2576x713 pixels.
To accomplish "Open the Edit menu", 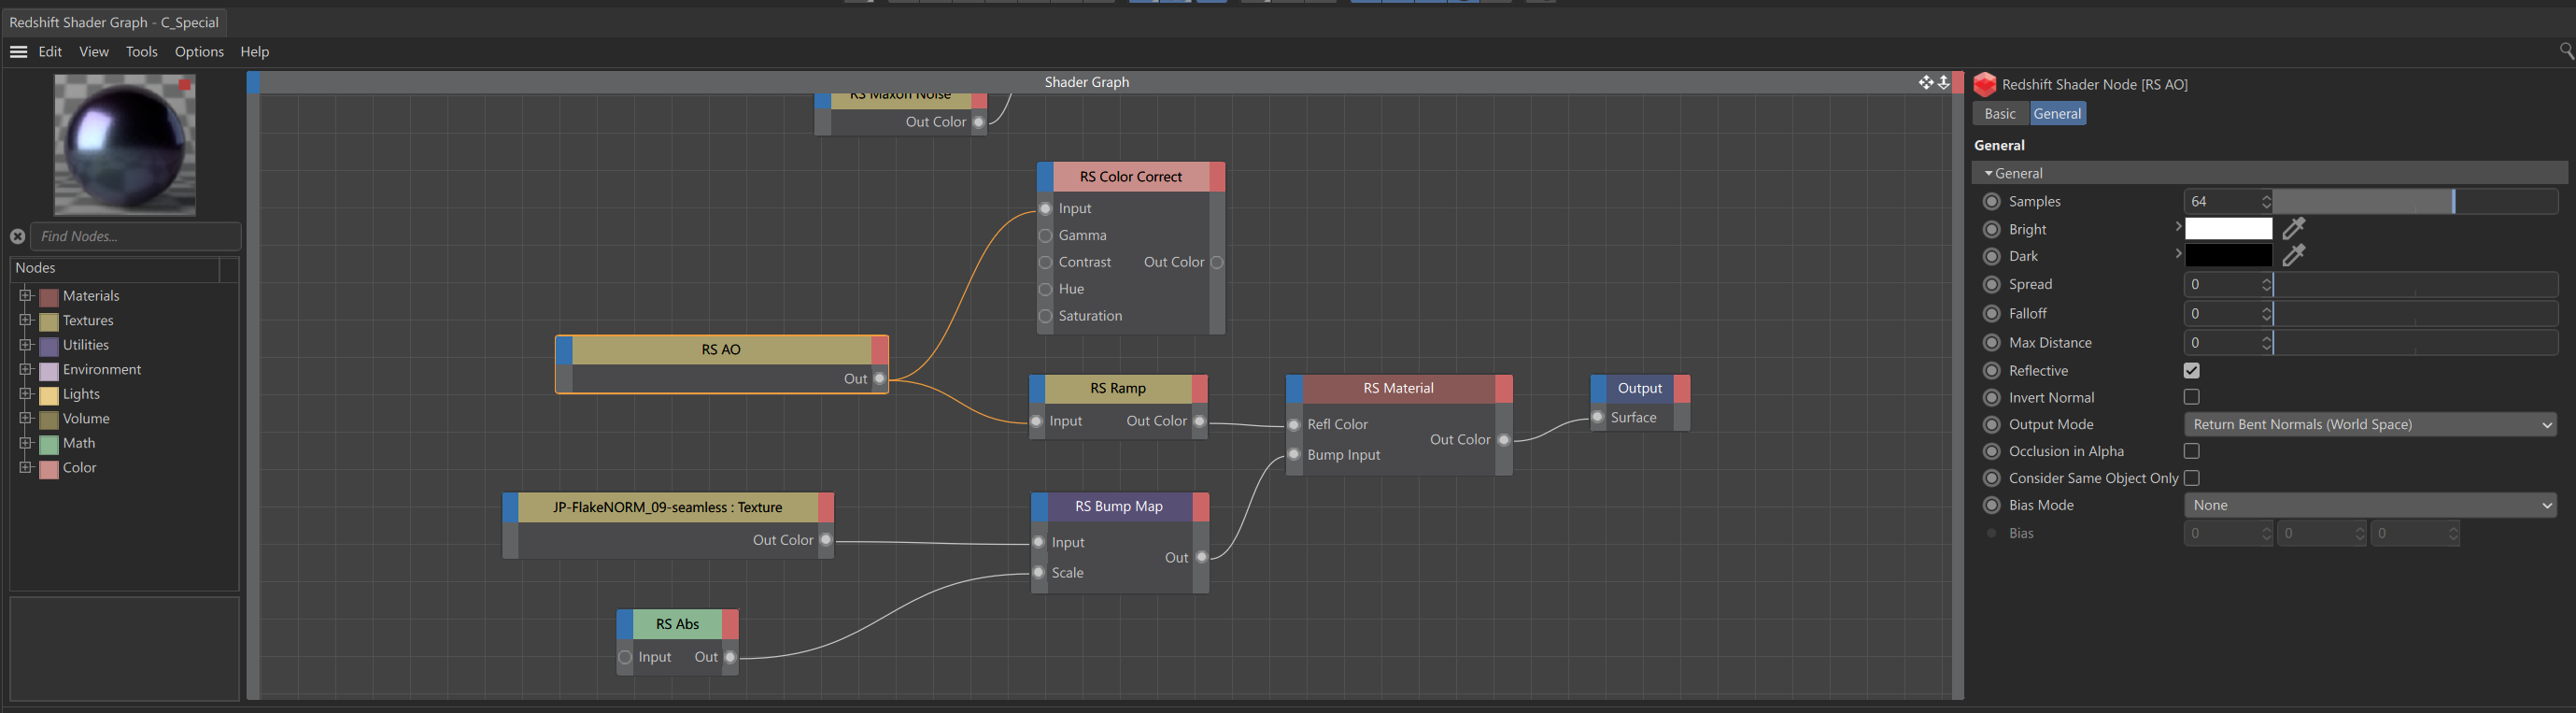I will [x=50, y=51].
